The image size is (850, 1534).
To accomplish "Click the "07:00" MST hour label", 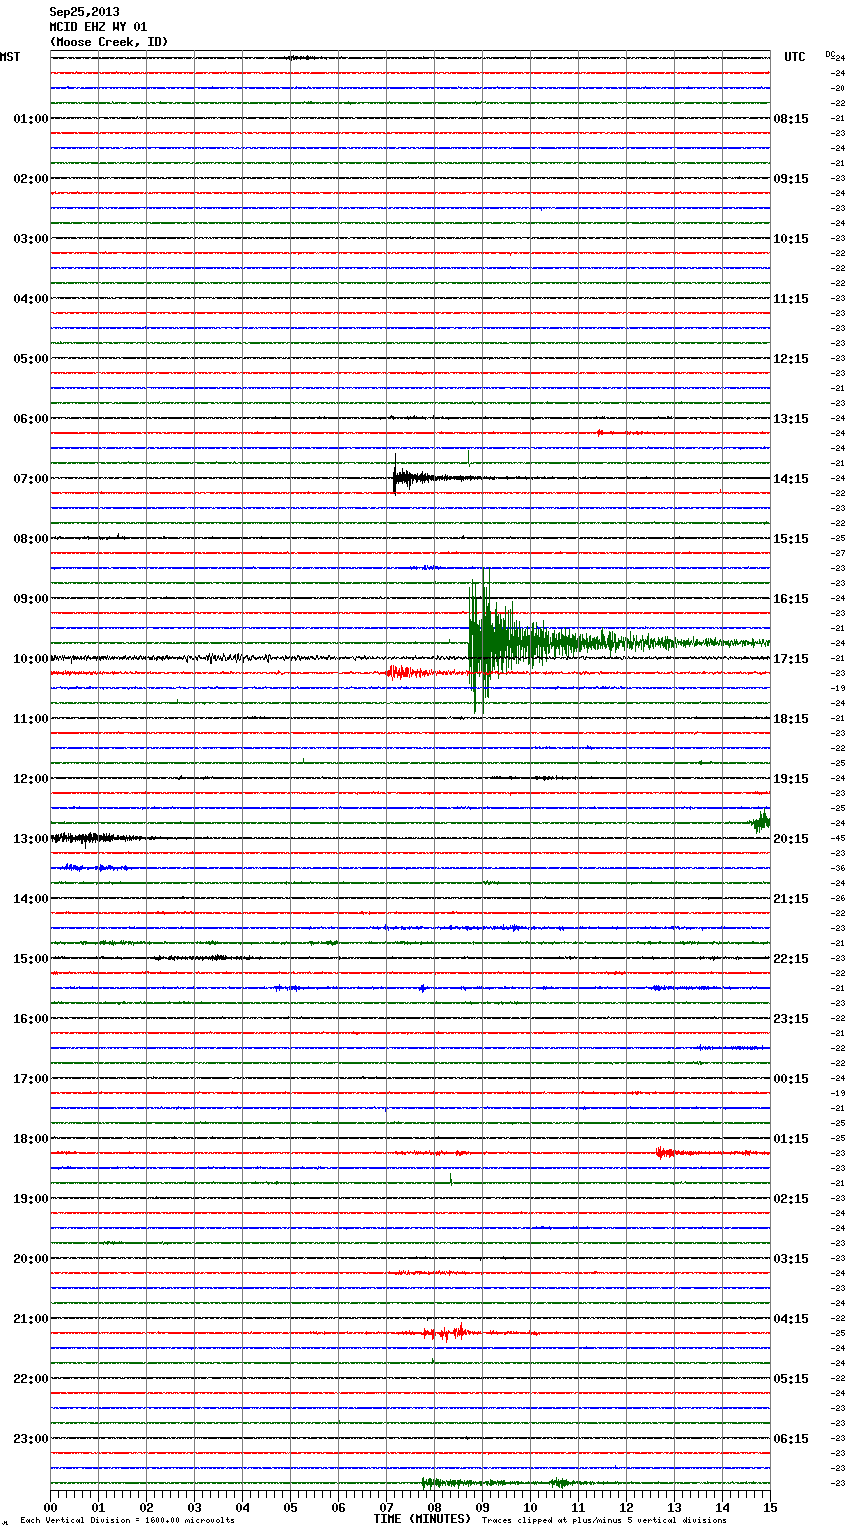I will 31,479.
